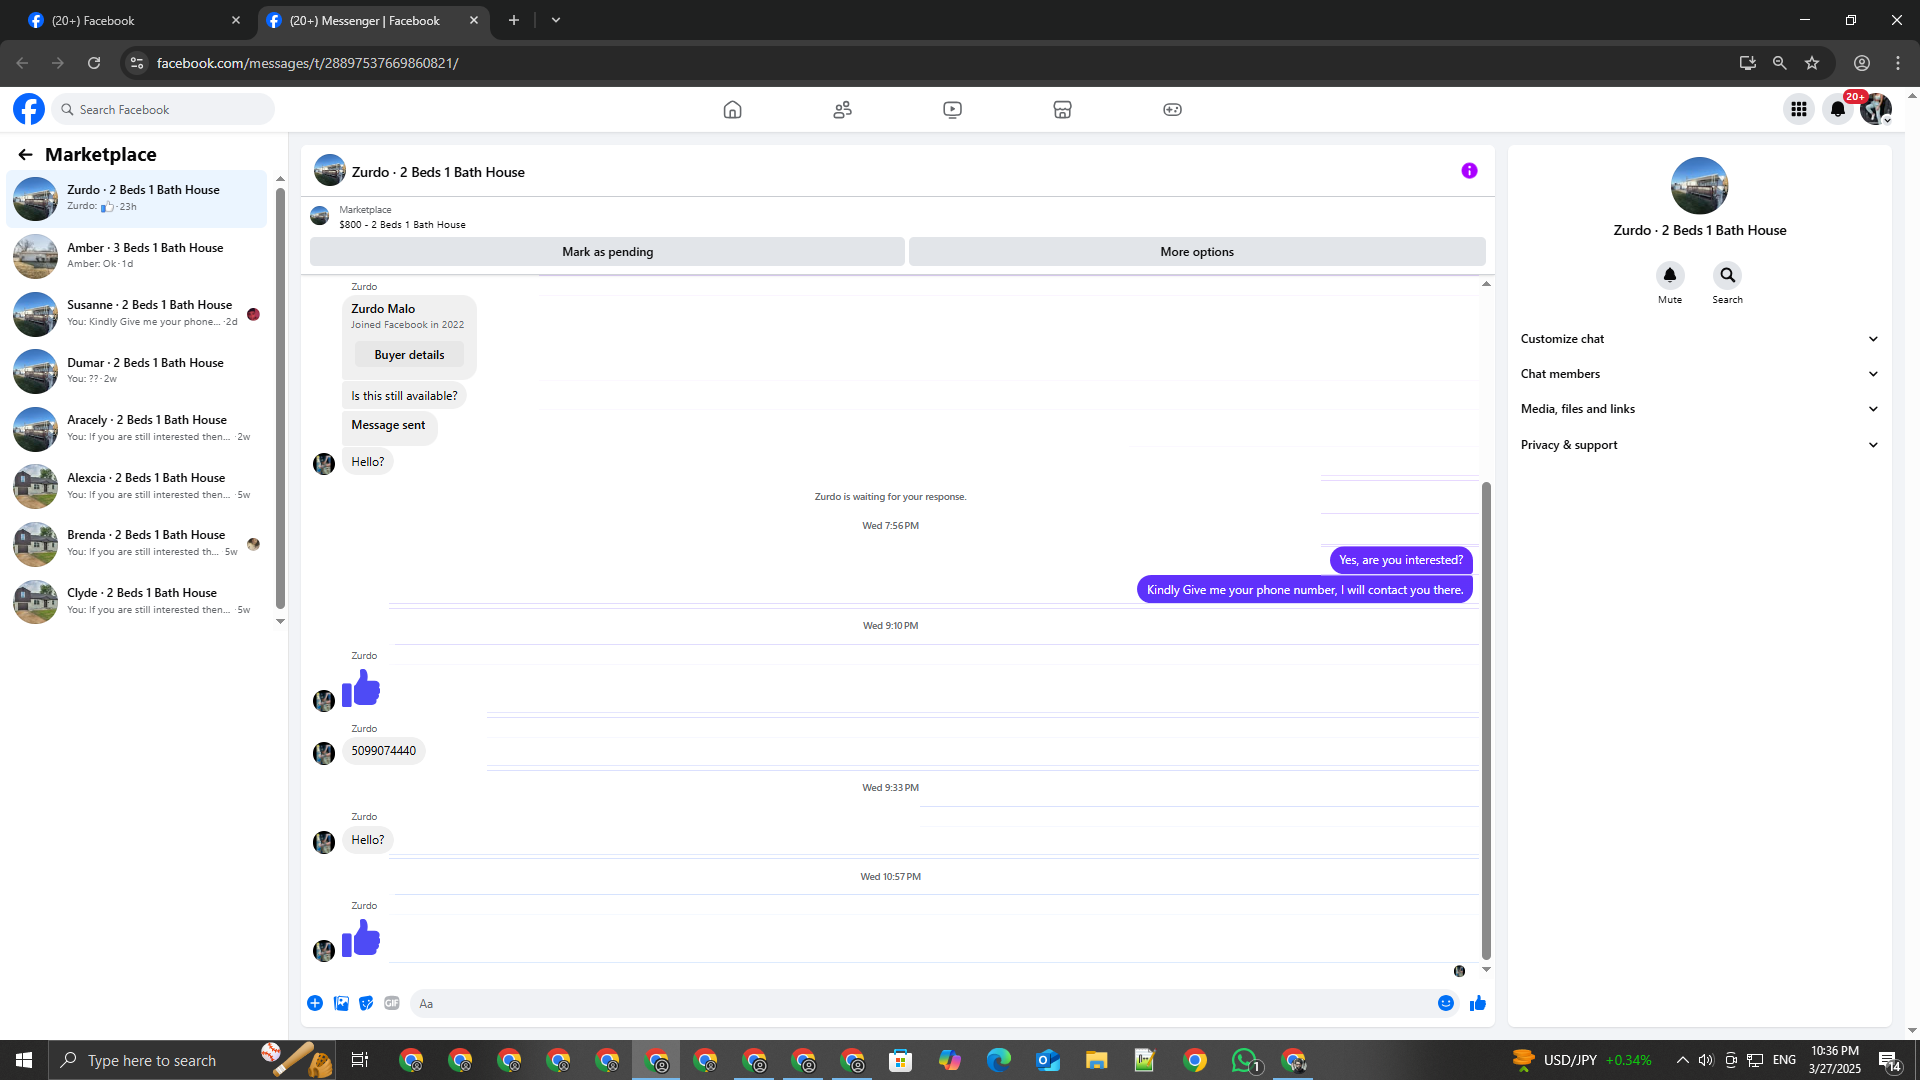Click Mark as pending button
1920x1080 pixels.
point(607,252)
